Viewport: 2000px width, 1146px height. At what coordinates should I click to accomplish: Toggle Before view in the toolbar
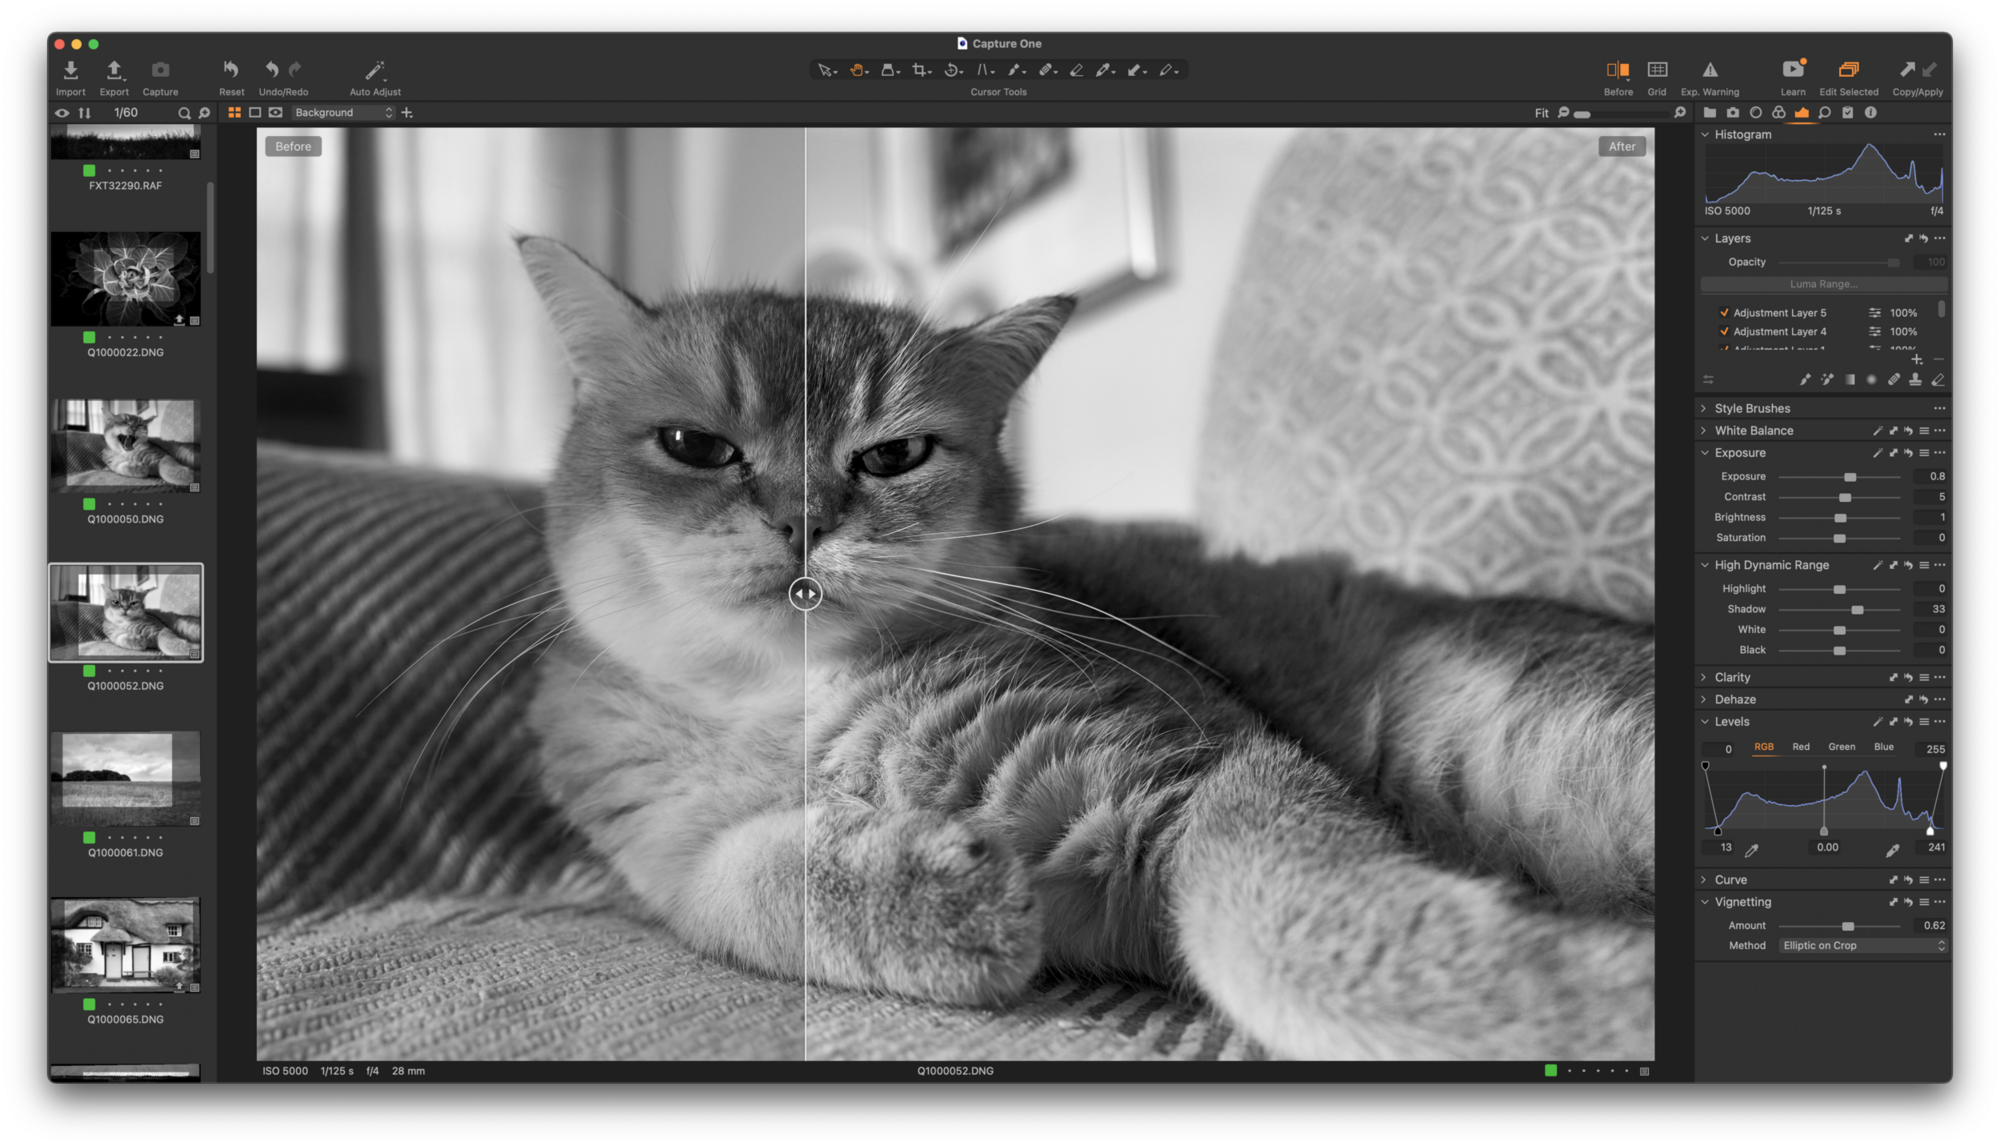[x=1617, y=70]
